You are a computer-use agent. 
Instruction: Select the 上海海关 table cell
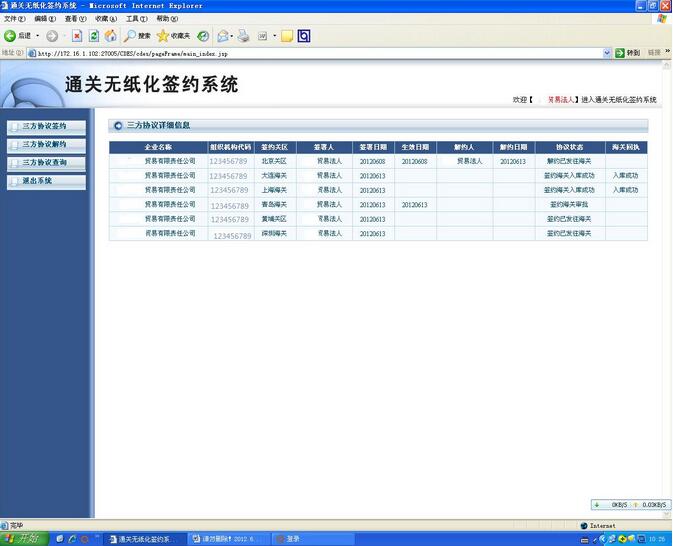[x=275, y=190]
